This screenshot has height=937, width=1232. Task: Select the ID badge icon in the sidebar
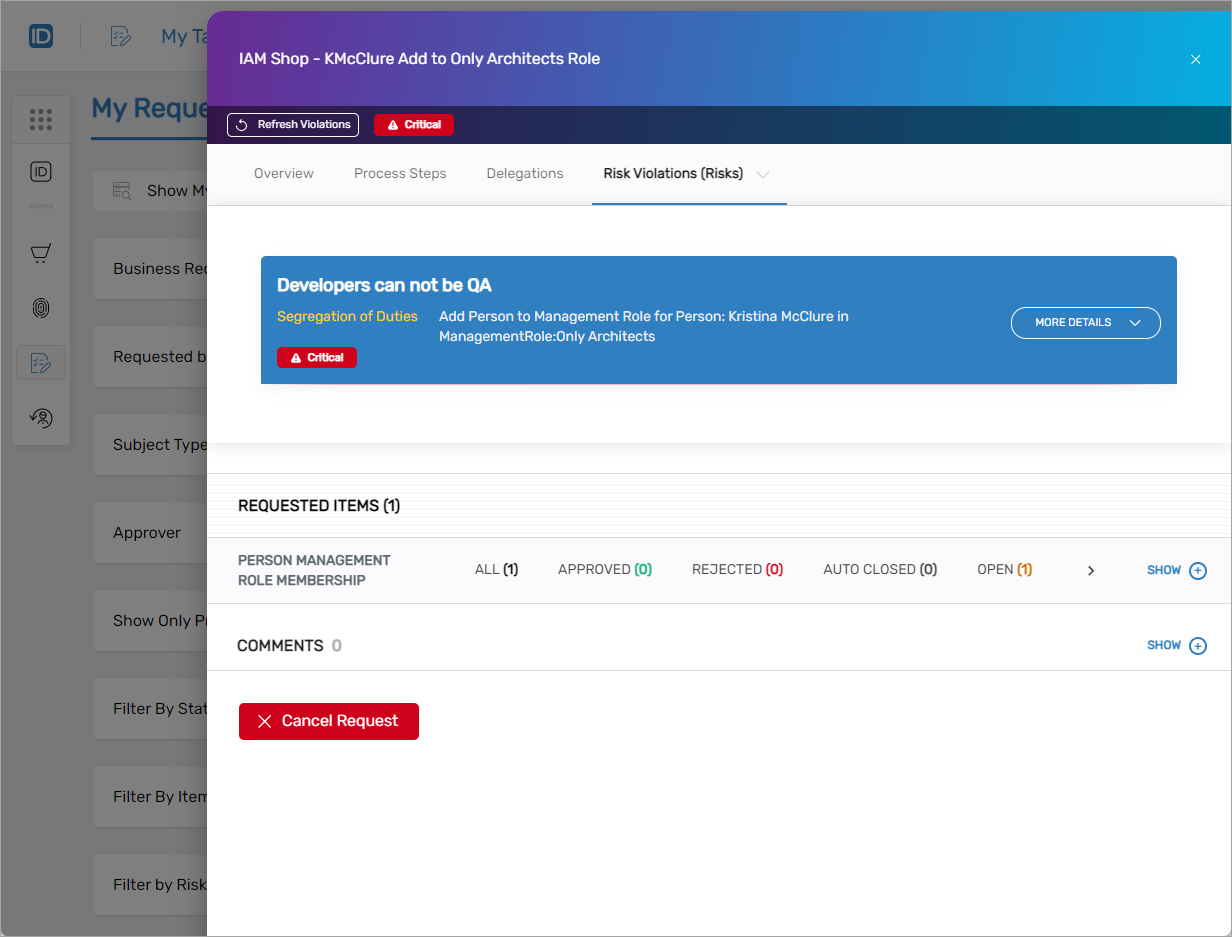(41, 171)
